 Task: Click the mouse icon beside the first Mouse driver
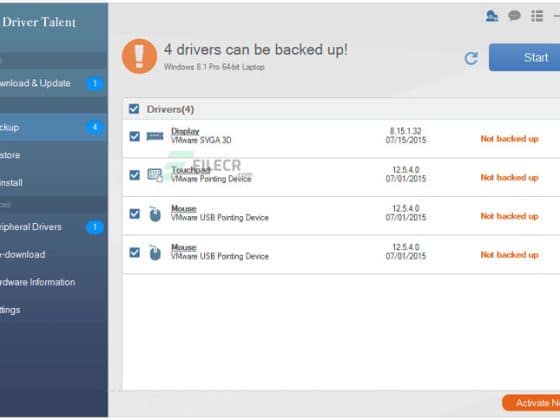tap(155, 214)
